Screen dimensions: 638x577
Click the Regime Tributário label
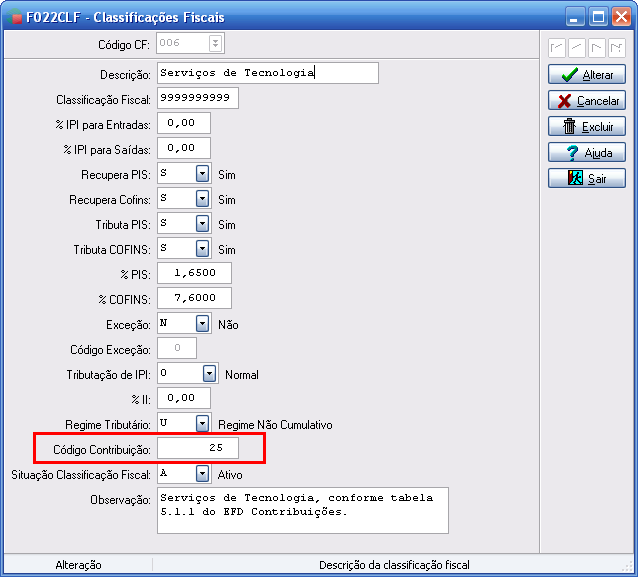(107, 425)
